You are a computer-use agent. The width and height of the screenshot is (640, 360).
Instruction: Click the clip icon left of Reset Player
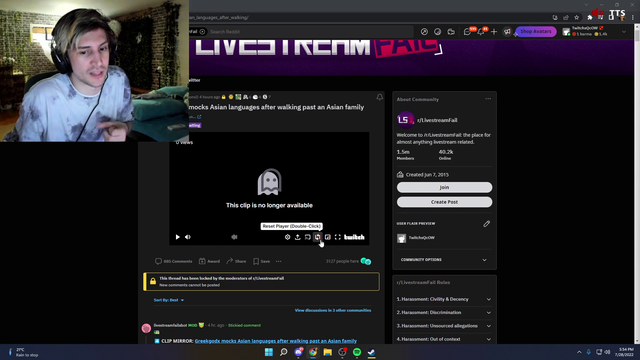[x=308, y=237]
